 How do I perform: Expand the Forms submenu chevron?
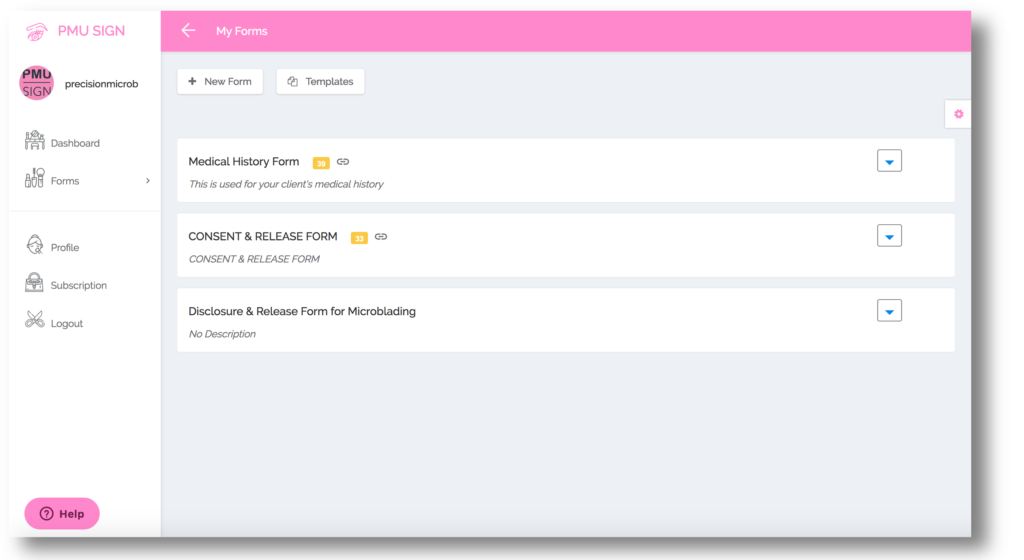[x=148, y=181]
